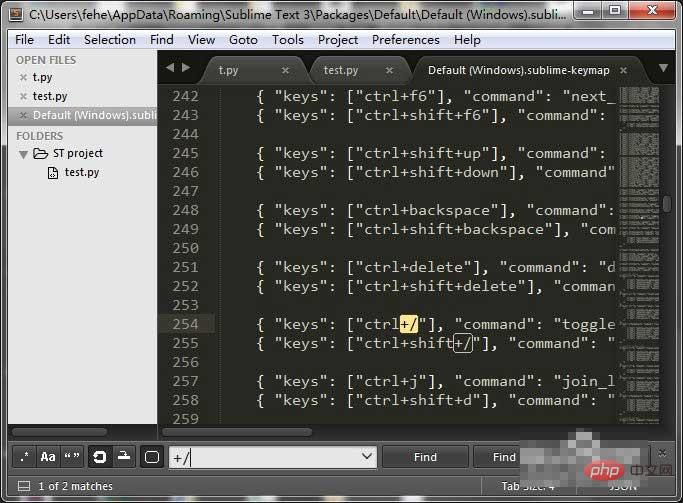Toggle highlight matches icon
This screenshot has height=503, width=683.
(151, 457)
